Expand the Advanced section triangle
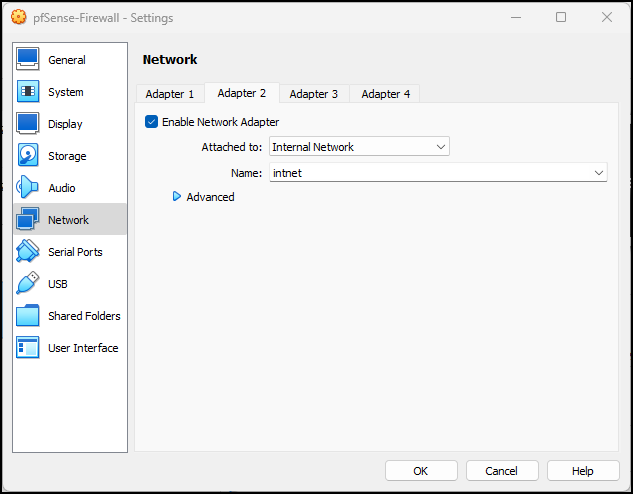Image resolution: width=633 pixels, height=494 pixels. click(x=176, y=197)
